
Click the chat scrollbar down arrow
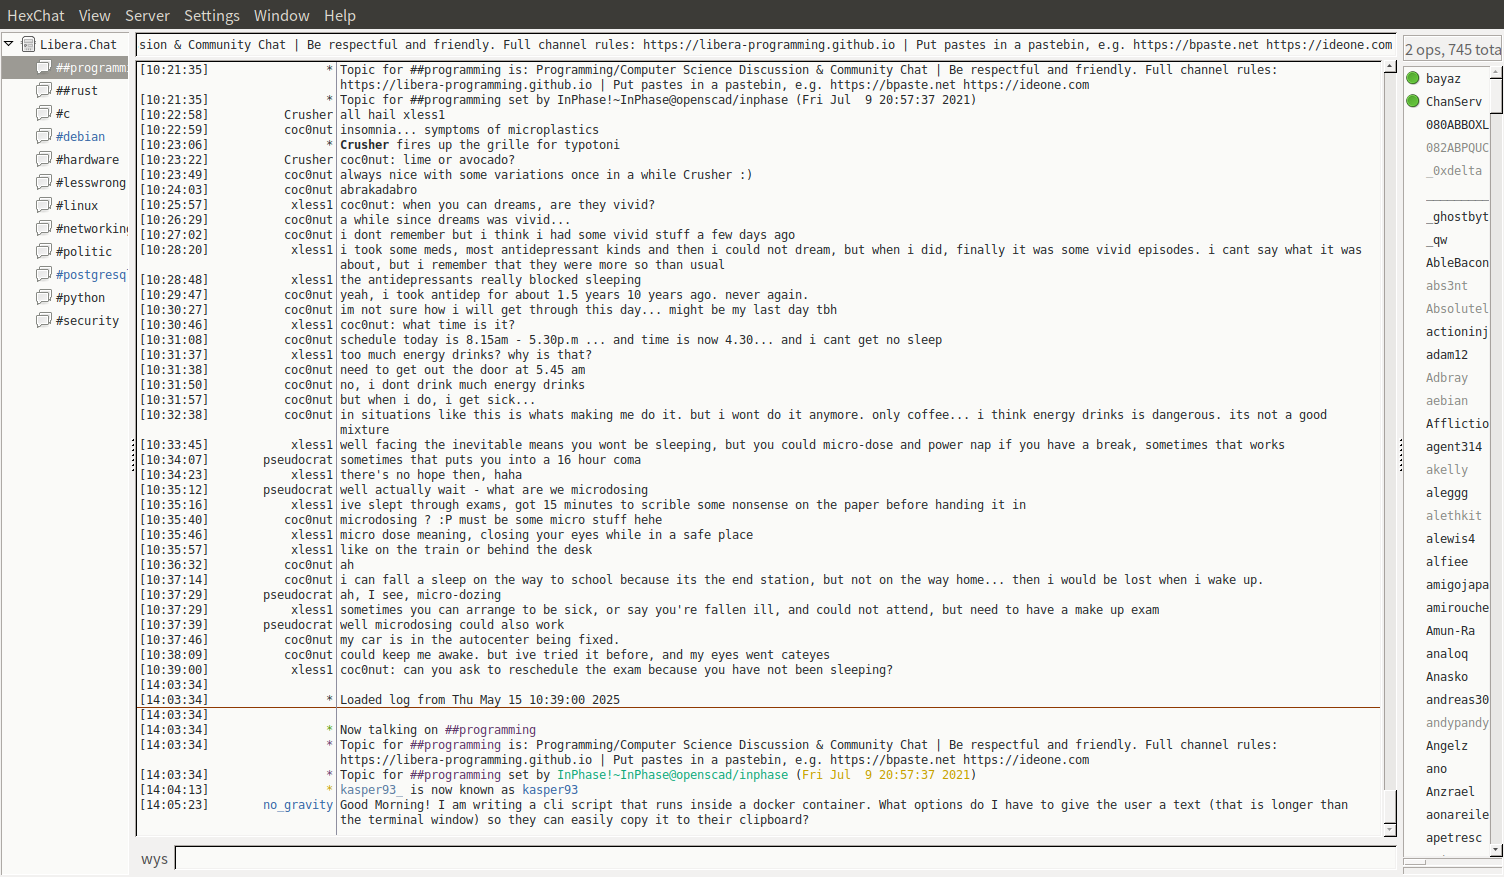coord(1390,830)
